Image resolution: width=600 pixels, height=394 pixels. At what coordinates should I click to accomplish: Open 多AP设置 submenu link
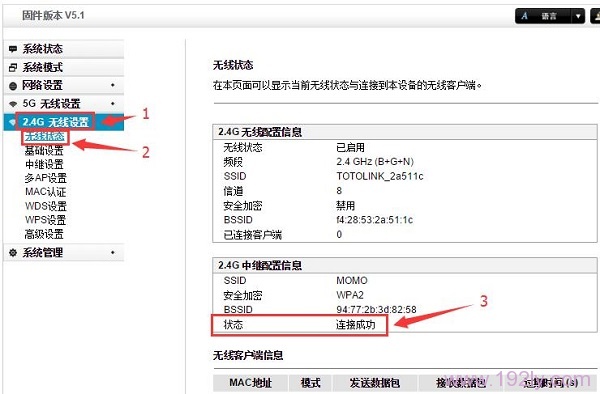[x=46, y=178]
